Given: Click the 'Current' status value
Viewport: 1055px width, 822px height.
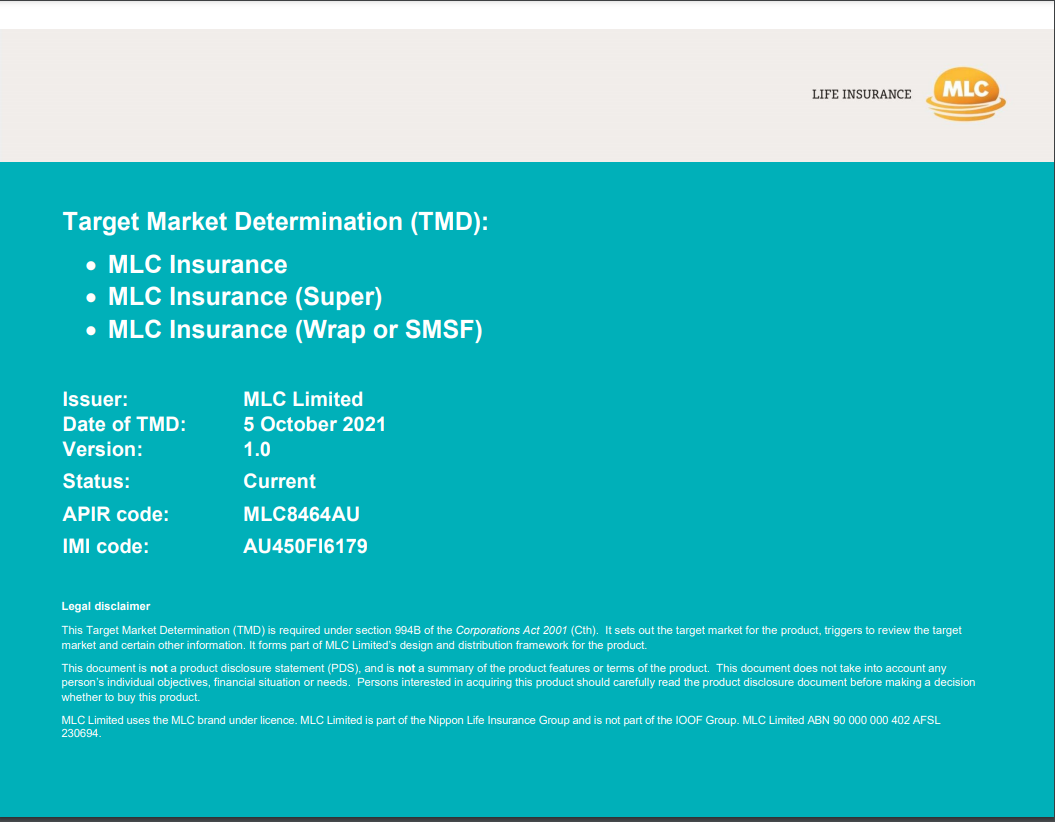Looking at the screenshot, I should [x=279, y=482].
